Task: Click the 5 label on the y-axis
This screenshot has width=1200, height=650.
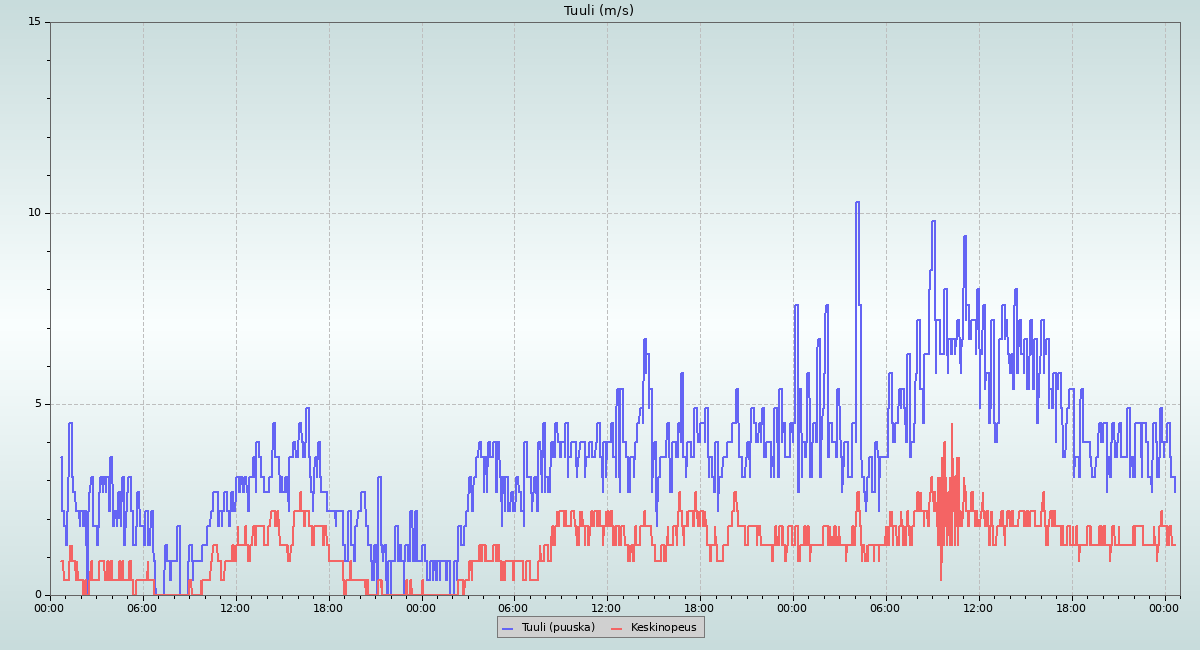Action: [38, 404]
